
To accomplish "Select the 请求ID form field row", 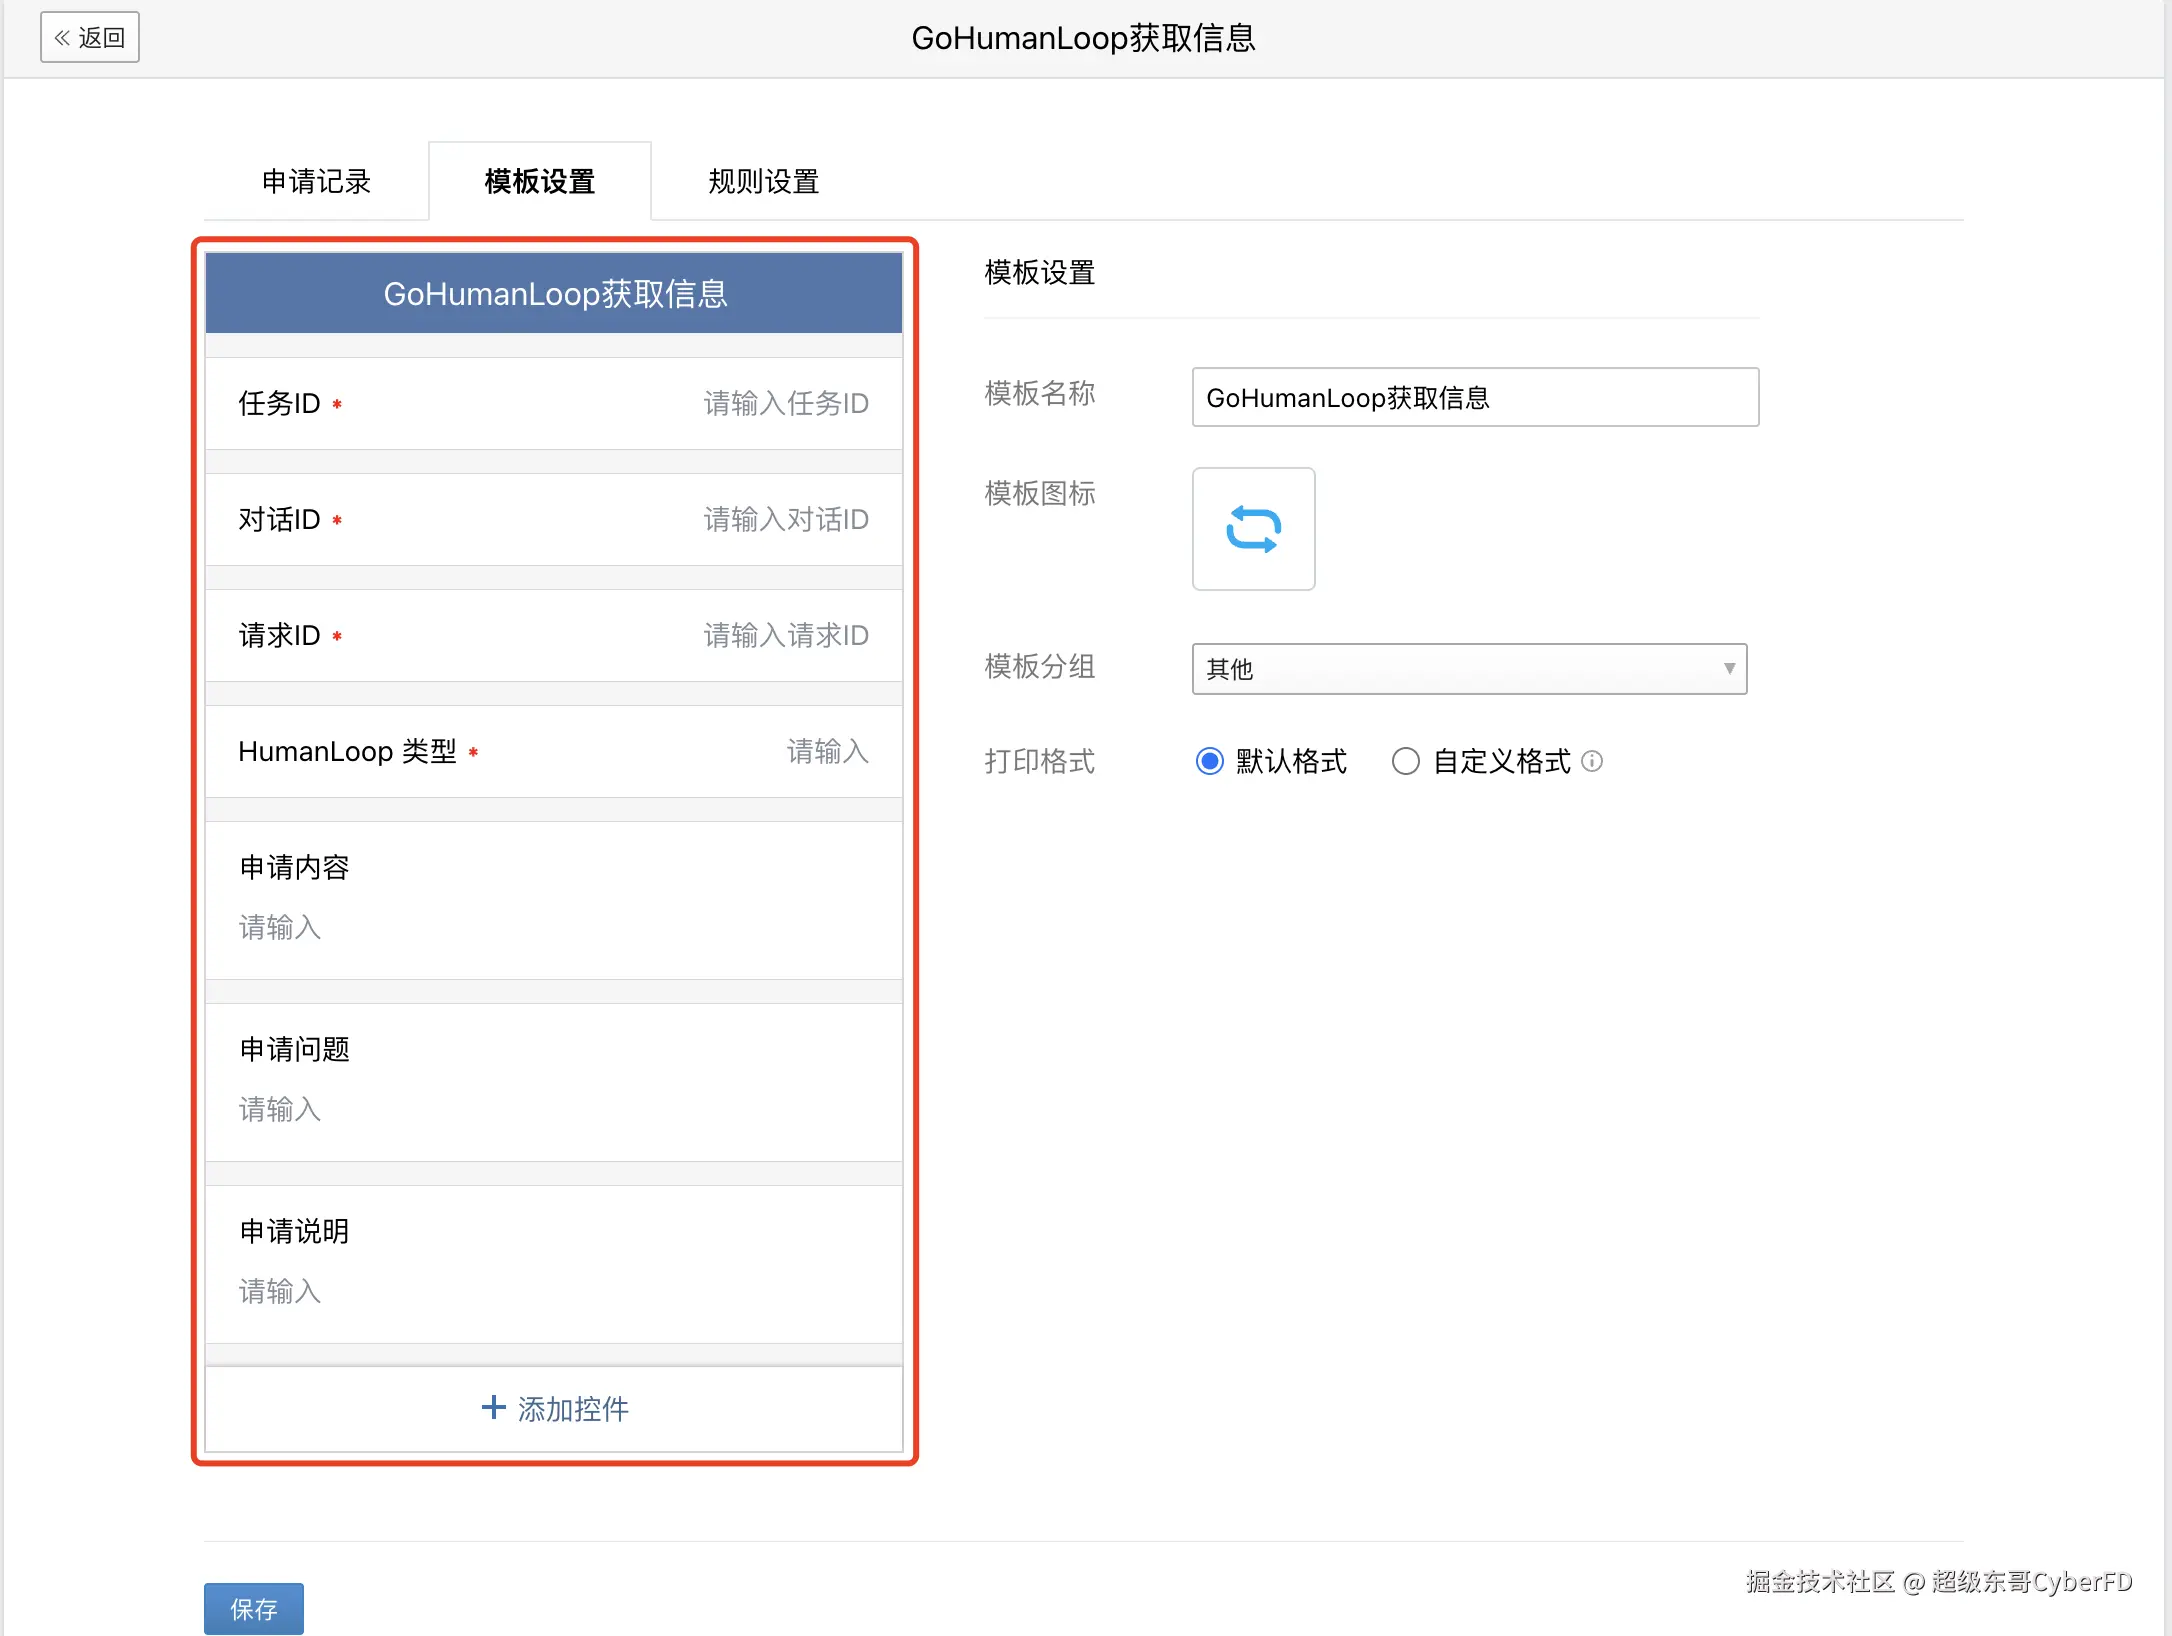I will [553, 636].
